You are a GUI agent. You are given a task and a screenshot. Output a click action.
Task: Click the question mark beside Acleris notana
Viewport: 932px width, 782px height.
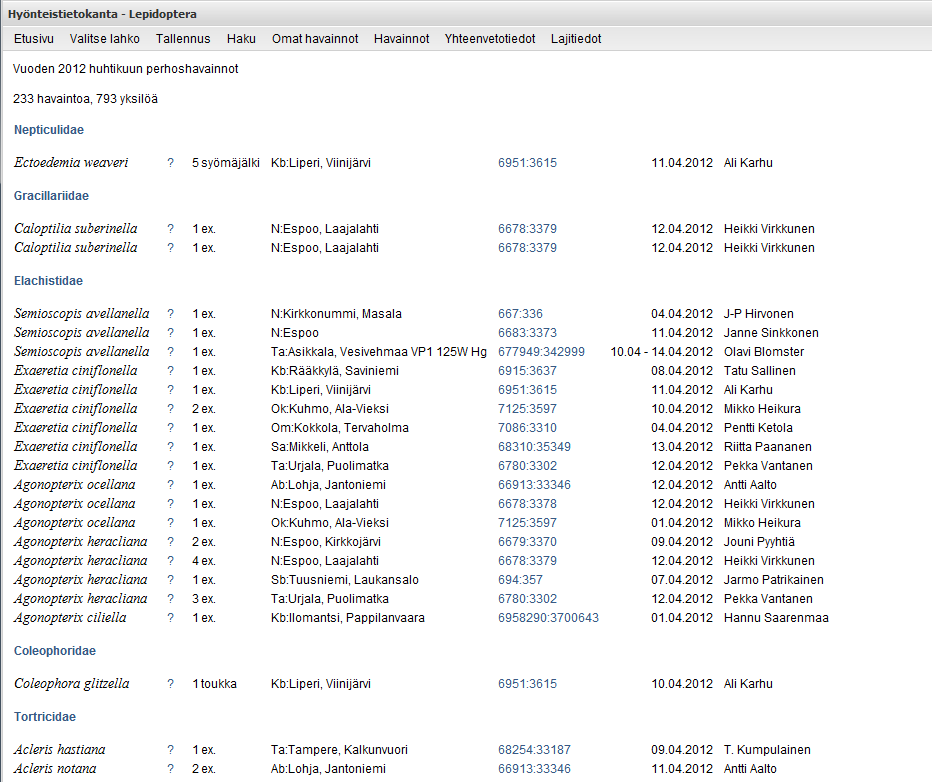tap(171, 769)
